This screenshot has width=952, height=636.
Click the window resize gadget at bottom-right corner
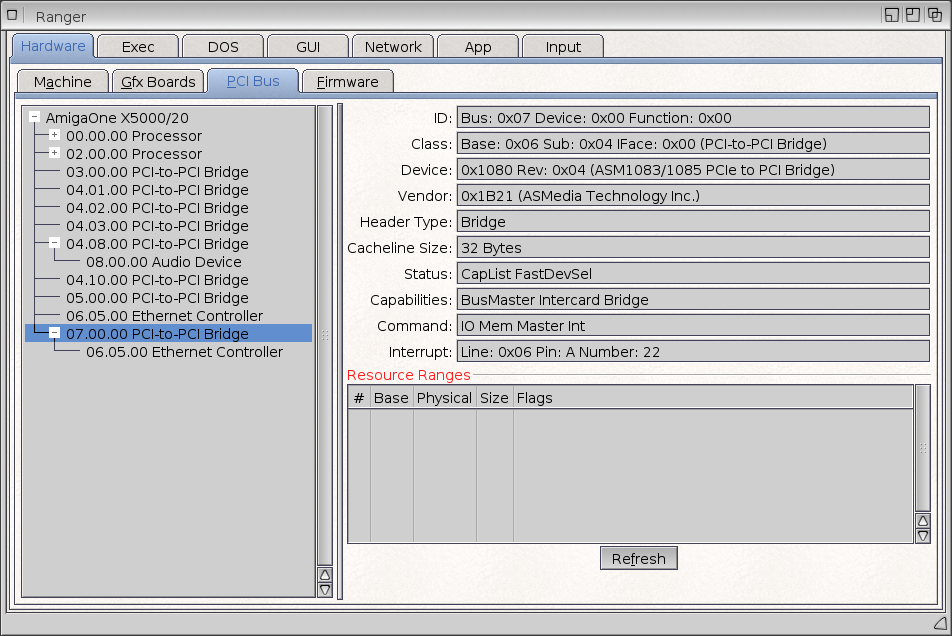tap(939, 623)
